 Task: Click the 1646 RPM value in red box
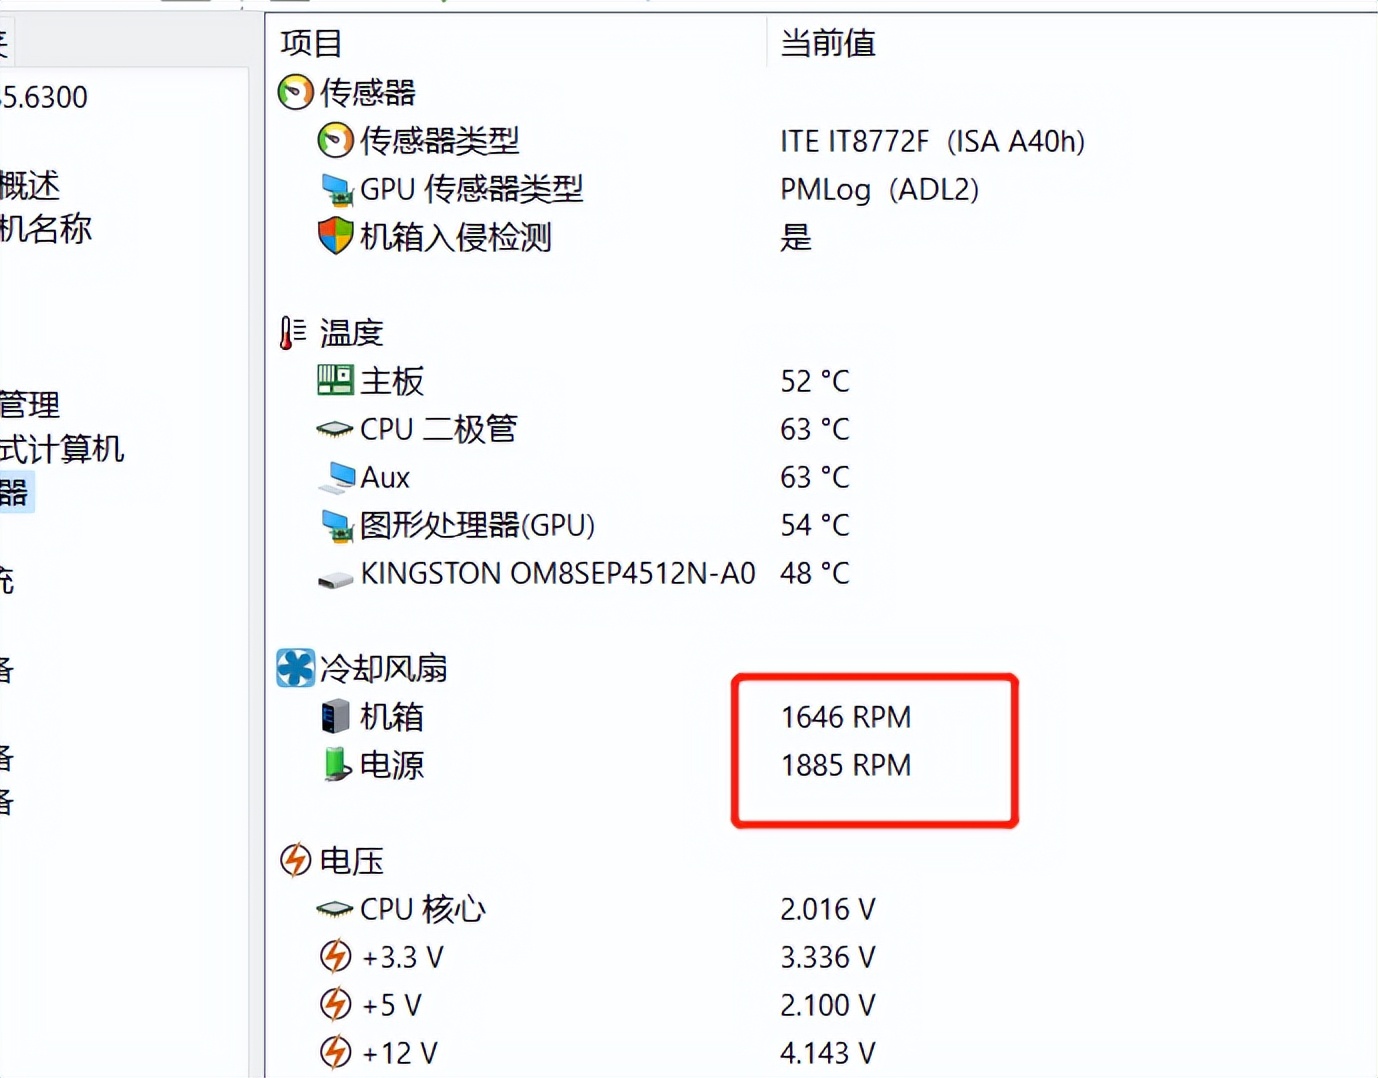(x=845, y=716)
